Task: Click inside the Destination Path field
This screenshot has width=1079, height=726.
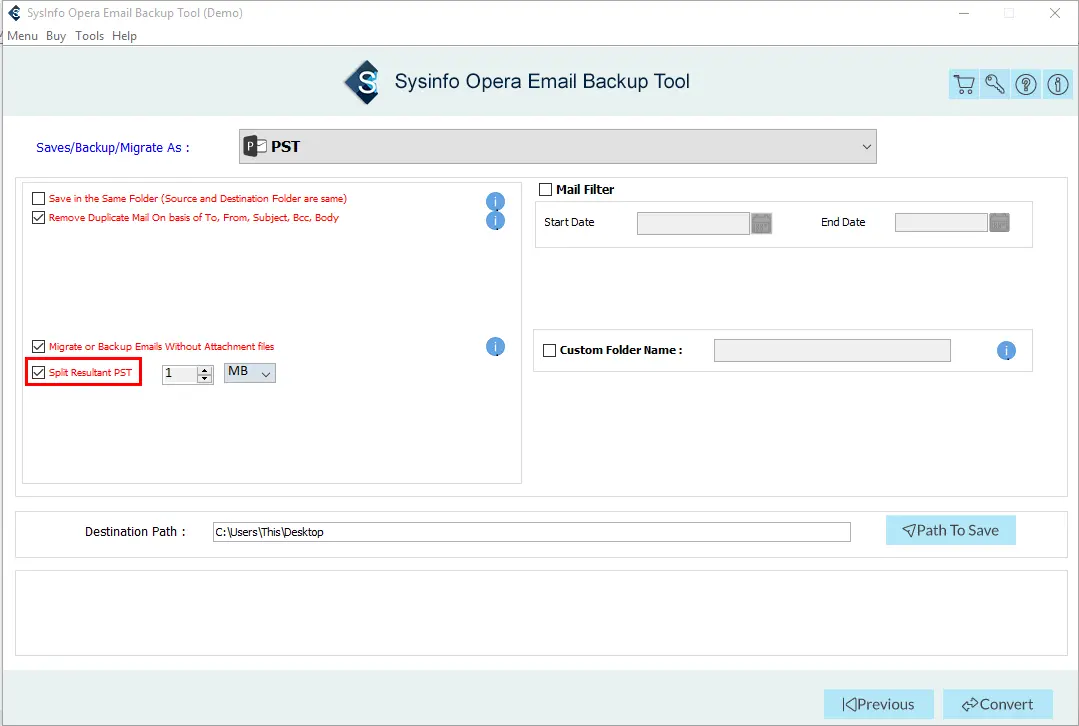Action: 531,532
